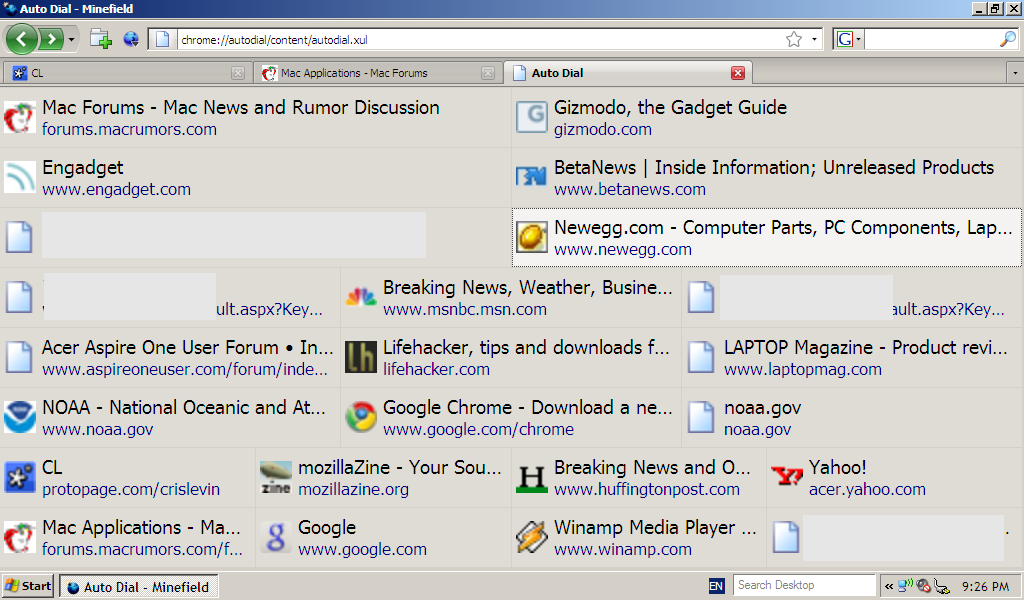Click the CL protopage icon

[19, 477]
